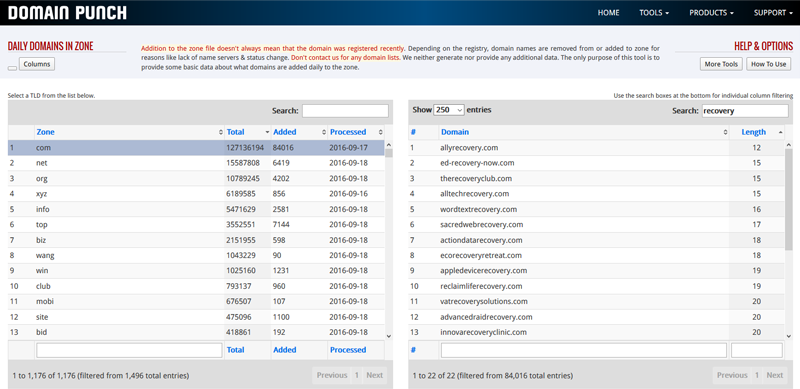Click the ed-recovery-now.com domain
Image resolution: width=800 pixels, height=389 pixels.
pyautogui.click(x=477, y=163)
